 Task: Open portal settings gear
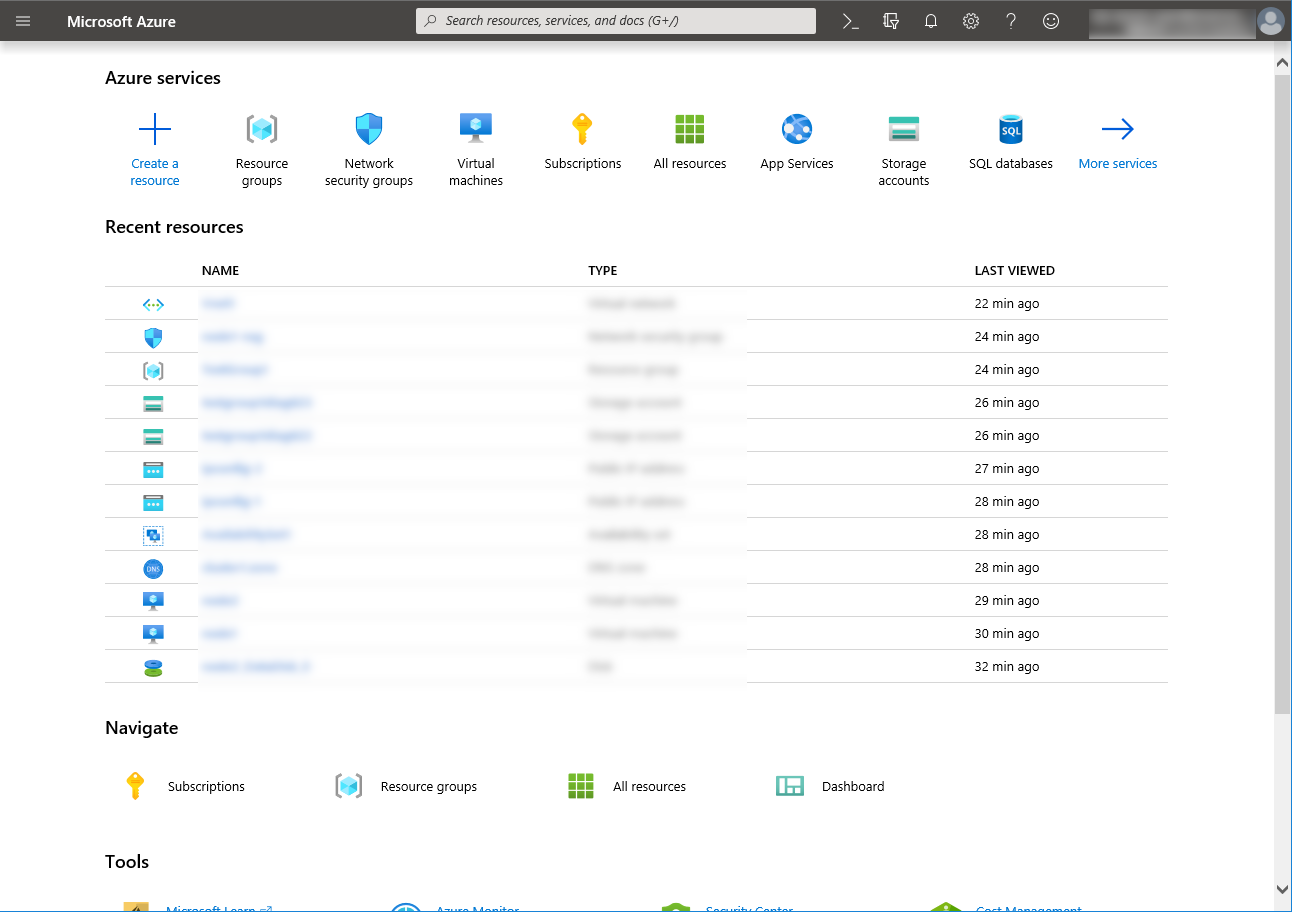[971, 21]
